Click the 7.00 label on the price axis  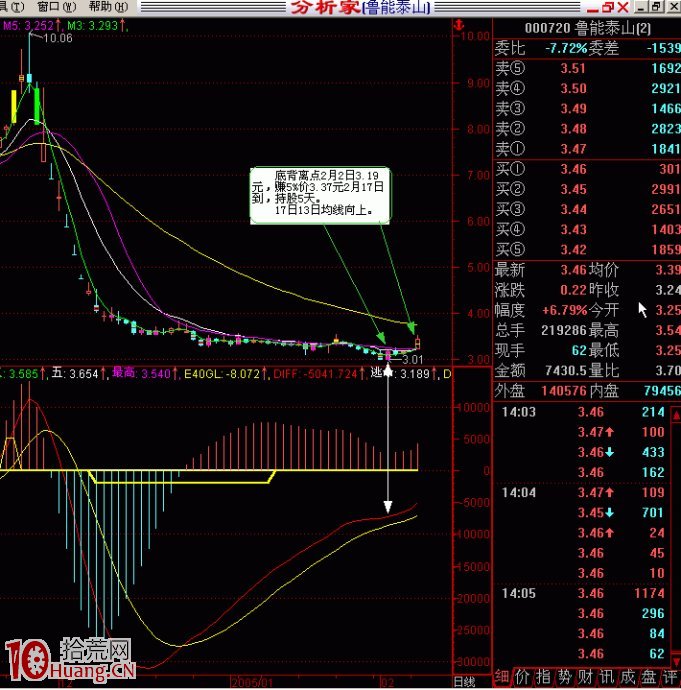point(478,176)
